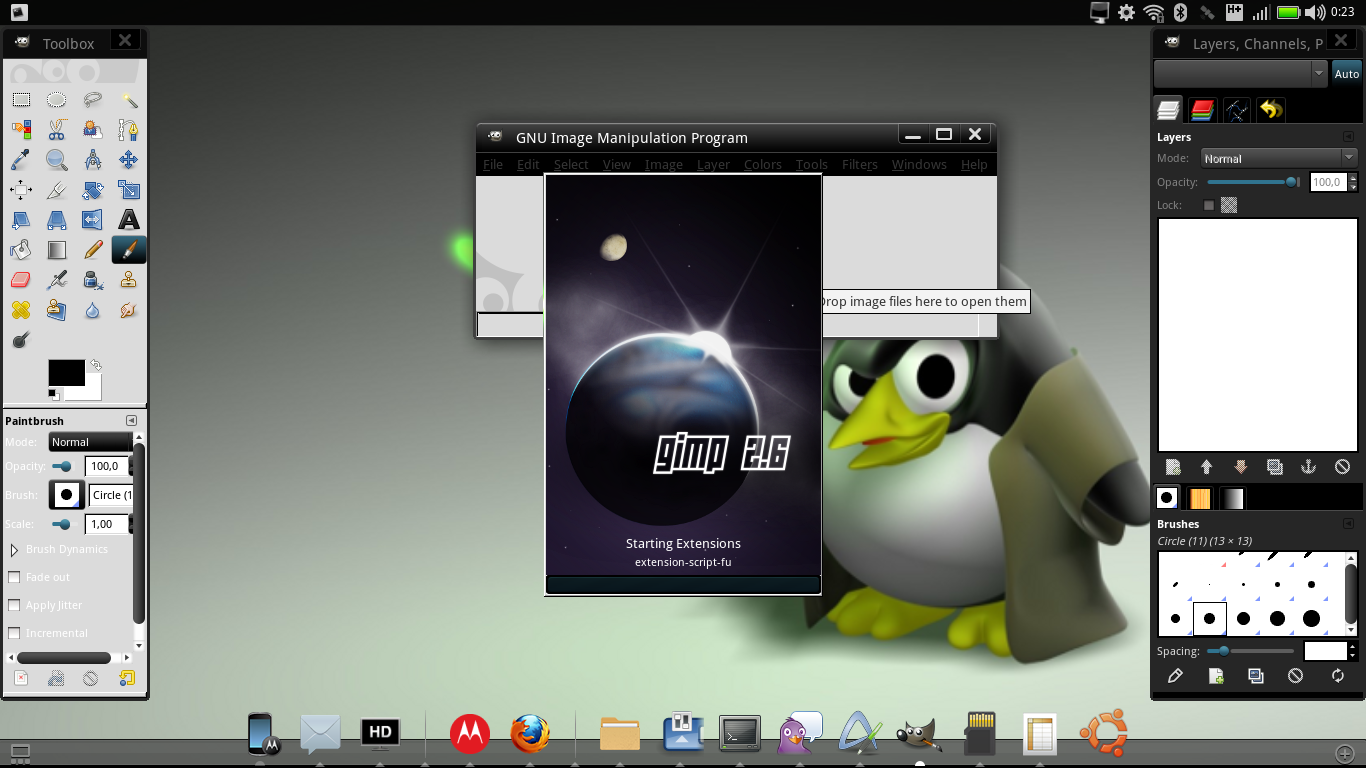Screen dimensions: 1366x768
Task: Activate the Zoom magnifier tool
Action: tap(57, 160)
